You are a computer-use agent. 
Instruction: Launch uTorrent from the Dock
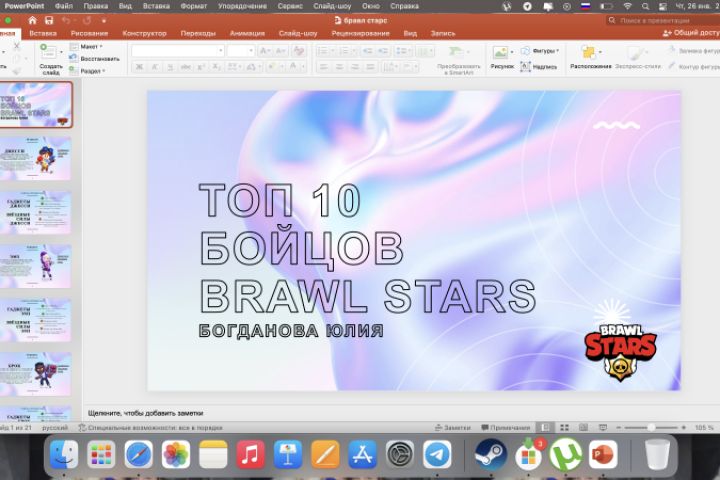point(566,454)
